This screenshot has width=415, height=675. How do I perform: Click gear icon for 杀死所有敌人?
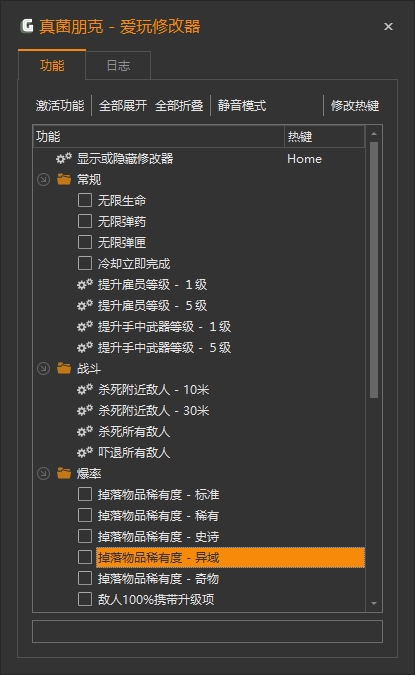pyautogui.click(x=85, y=431)
